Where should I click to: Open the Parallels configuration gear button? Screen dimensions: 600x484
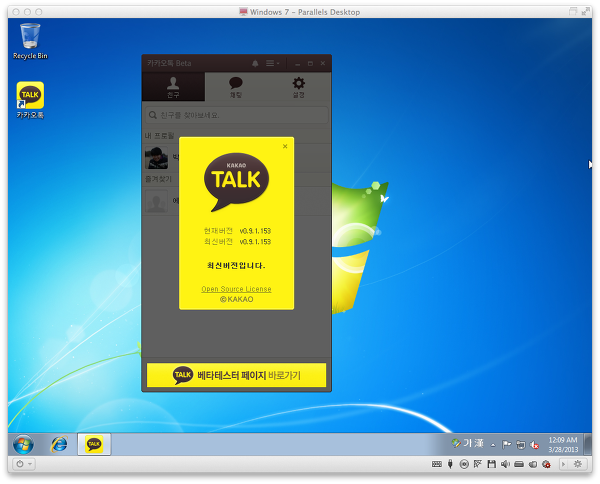pos(578,464)
